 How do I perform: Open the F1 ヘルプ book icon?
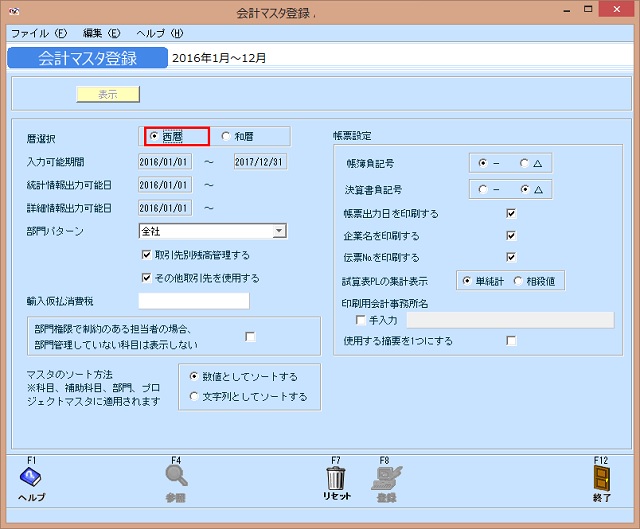(x=31, y=477)
